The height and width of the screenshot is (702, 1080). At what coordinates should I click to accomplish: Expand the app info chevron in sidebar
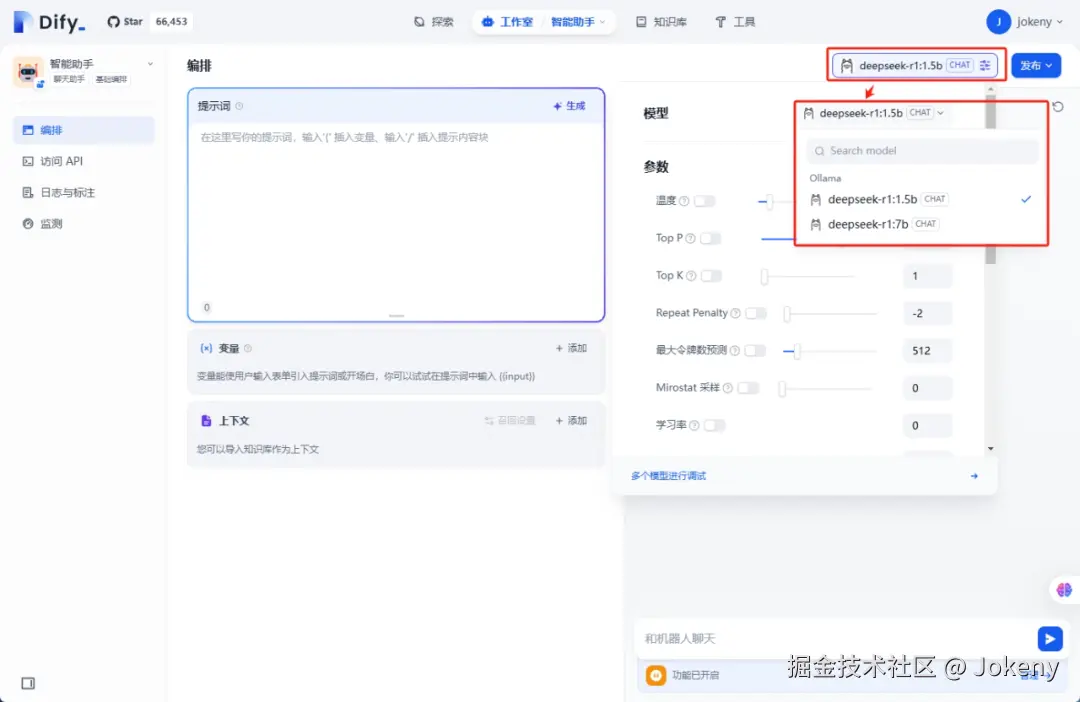(150, 64)
